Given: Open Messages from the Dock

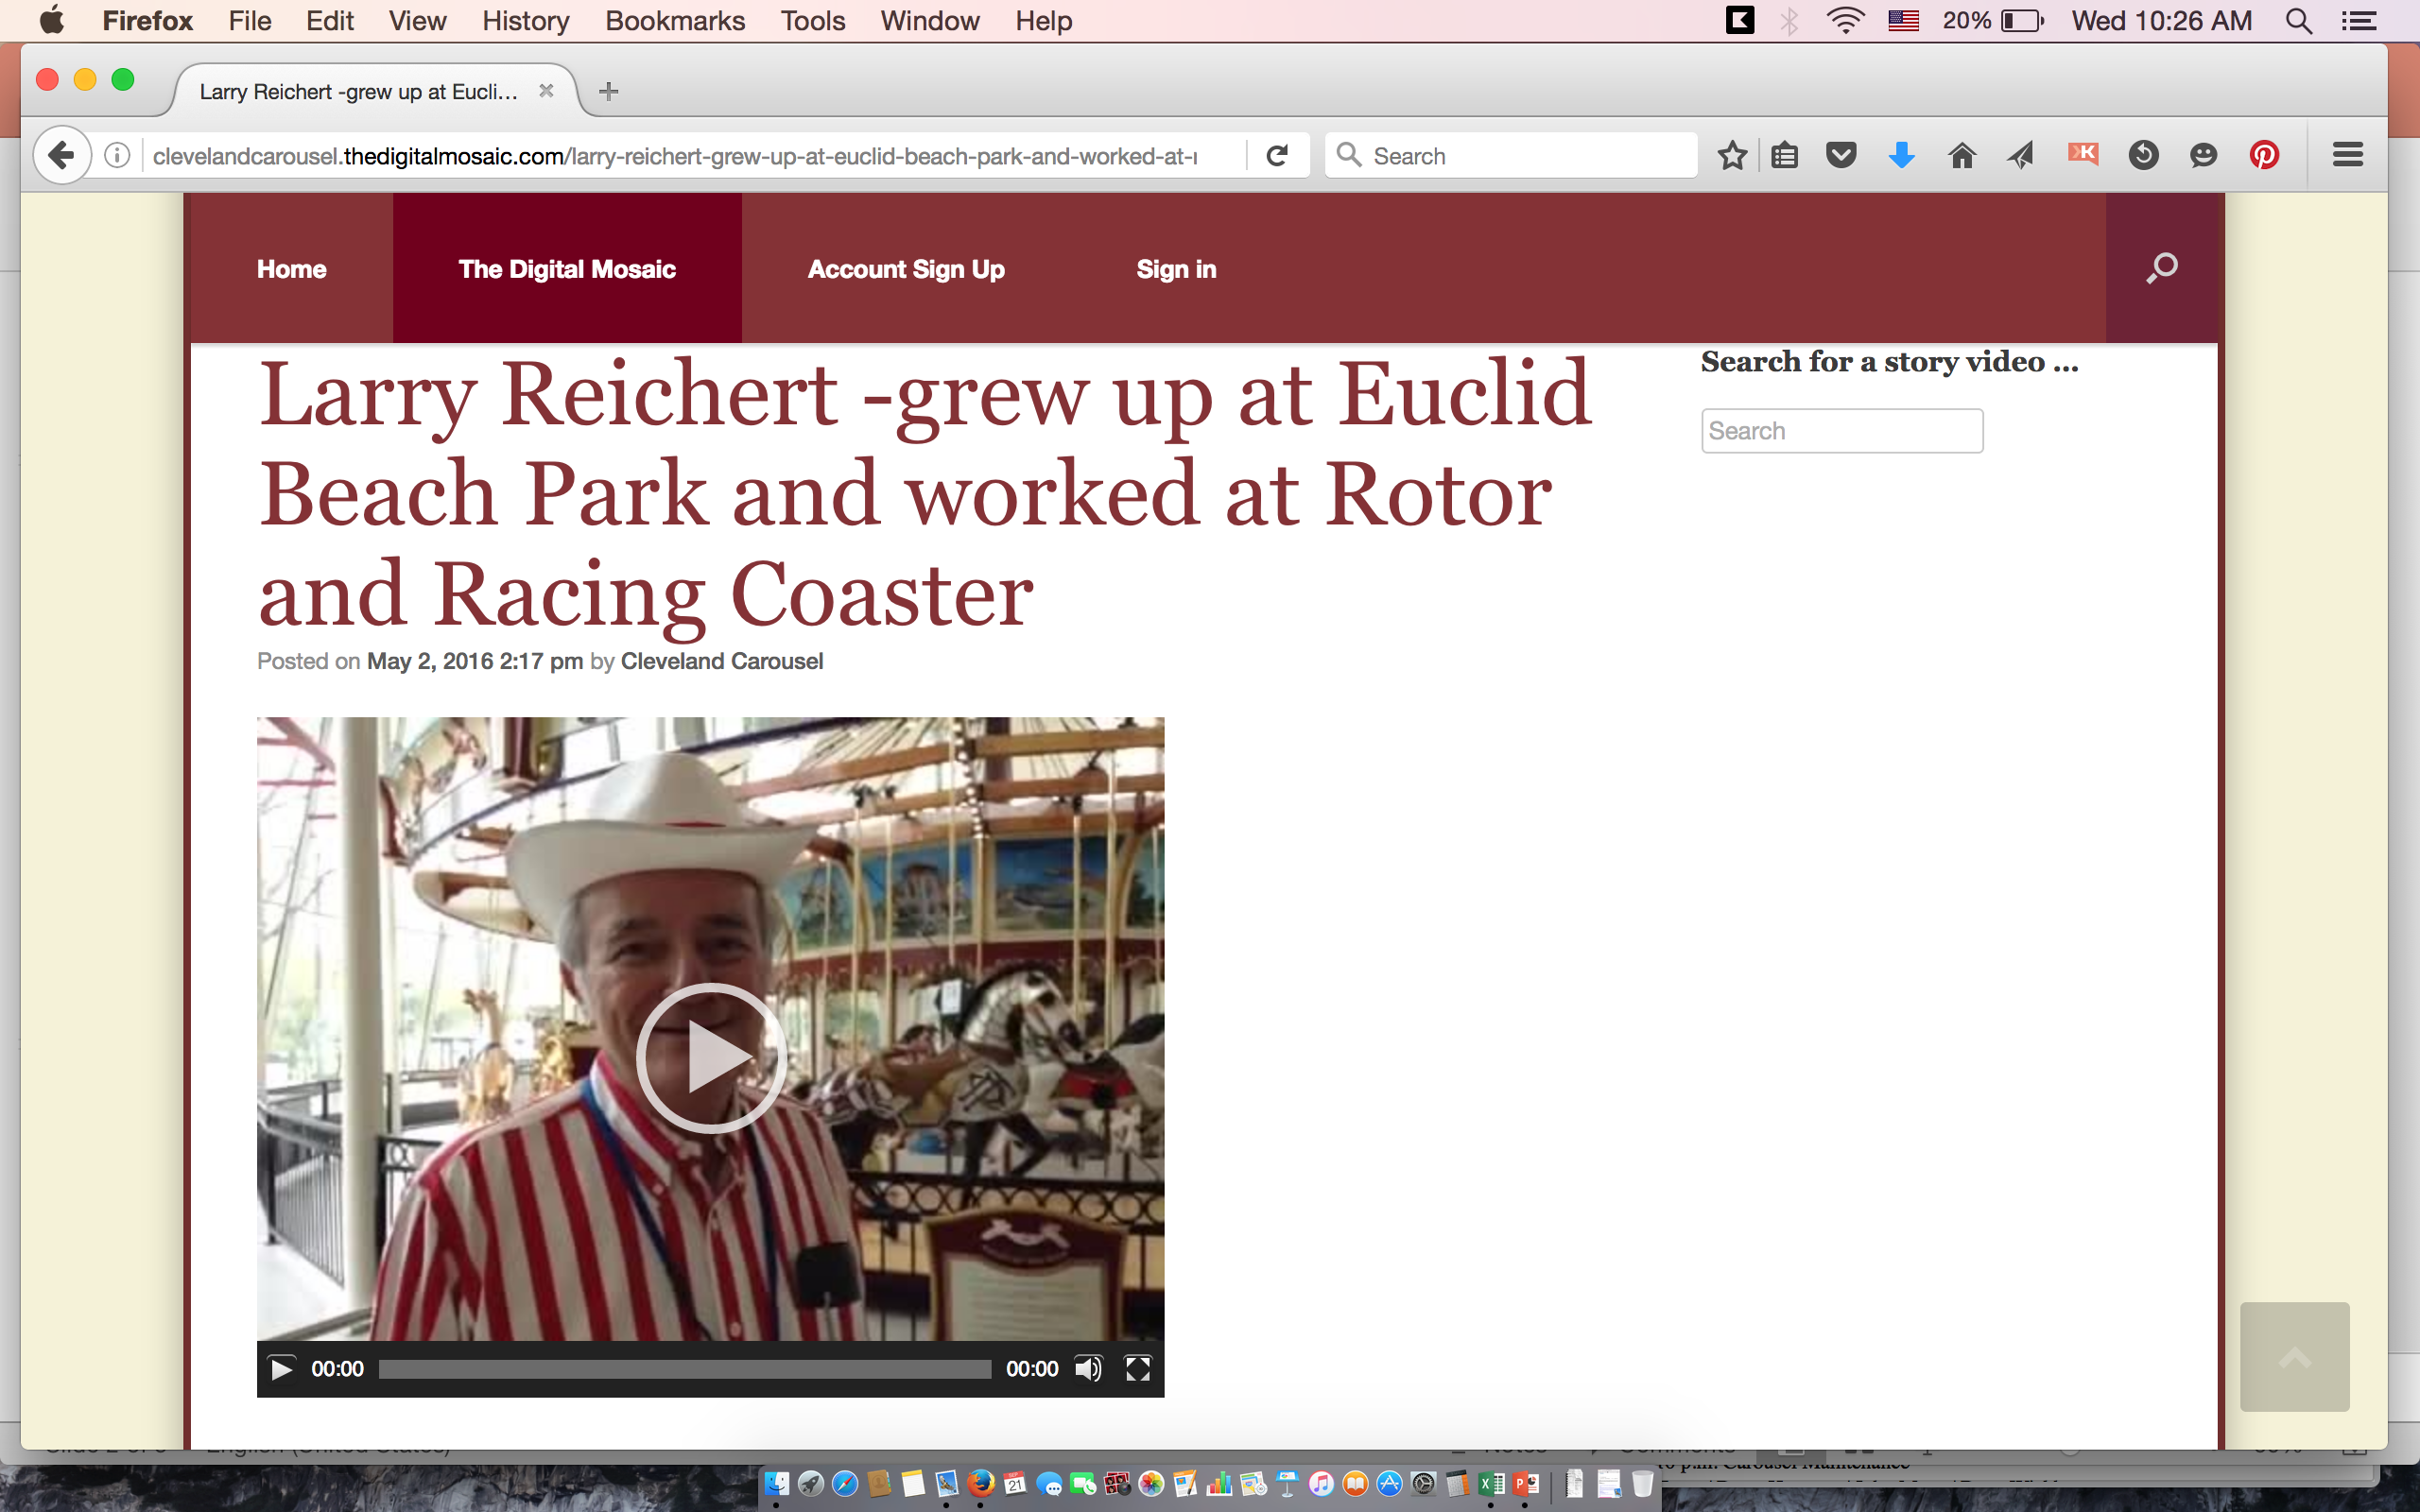Looking at the screenshot, I should 1049,1484.
